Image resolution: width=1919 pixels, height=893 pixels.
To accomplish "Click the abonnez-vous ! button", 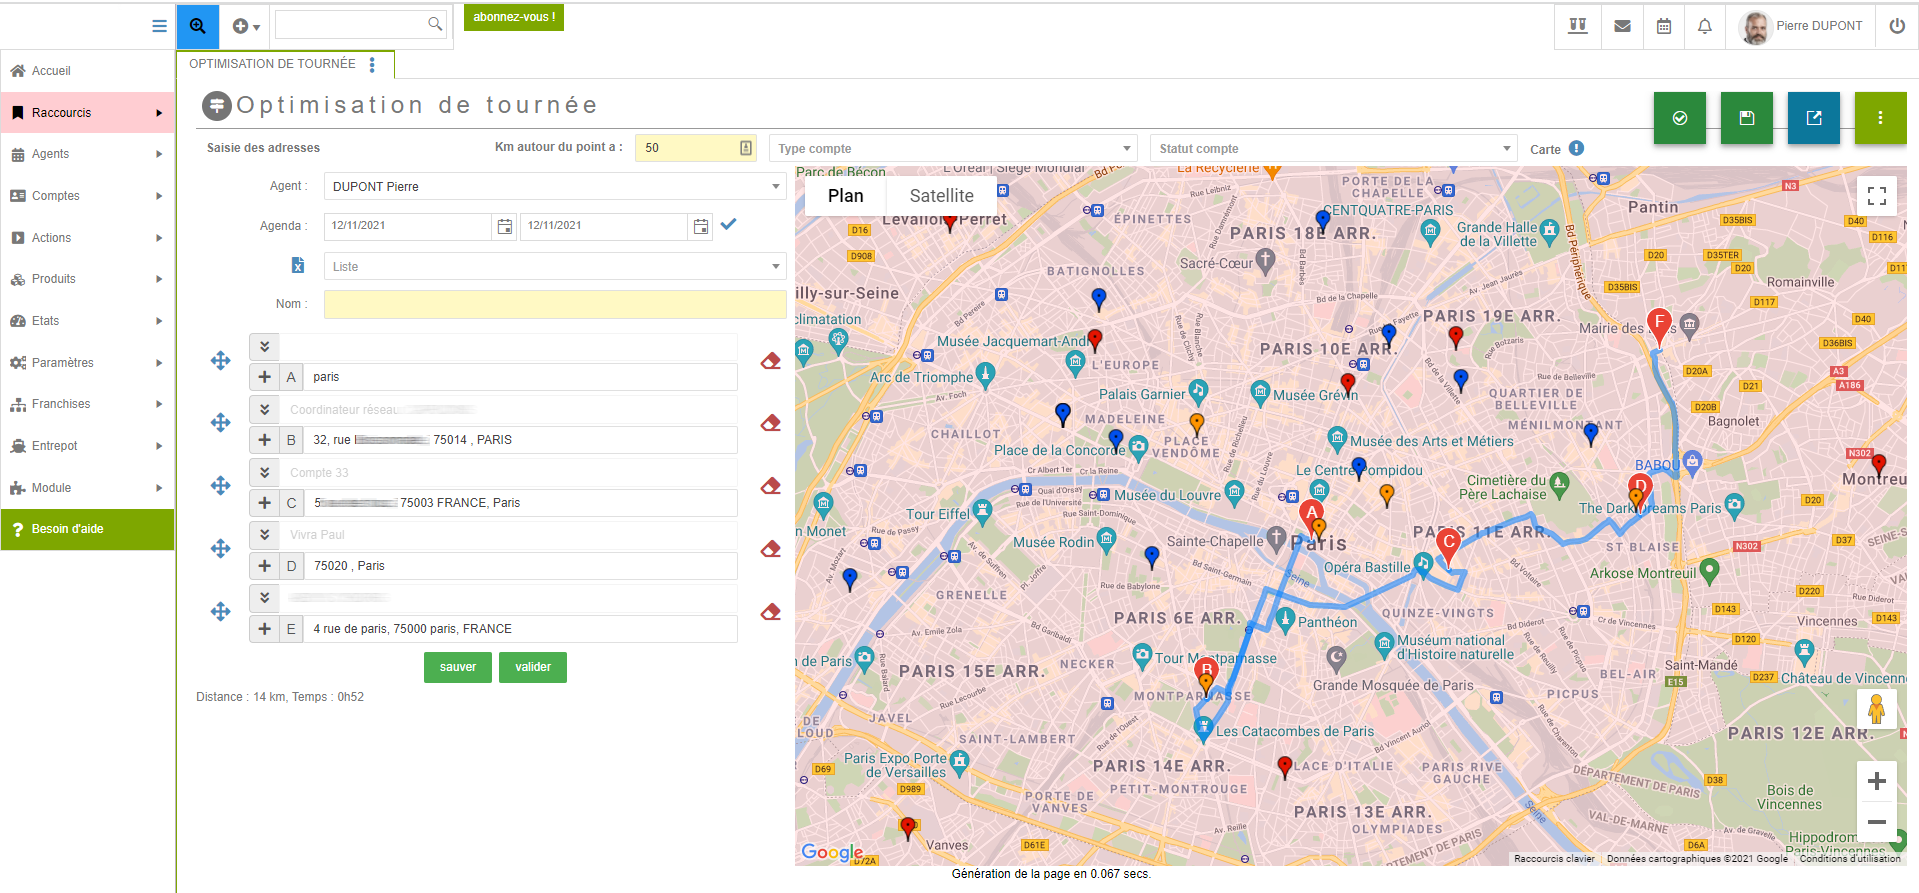I will tap(514, 17).
